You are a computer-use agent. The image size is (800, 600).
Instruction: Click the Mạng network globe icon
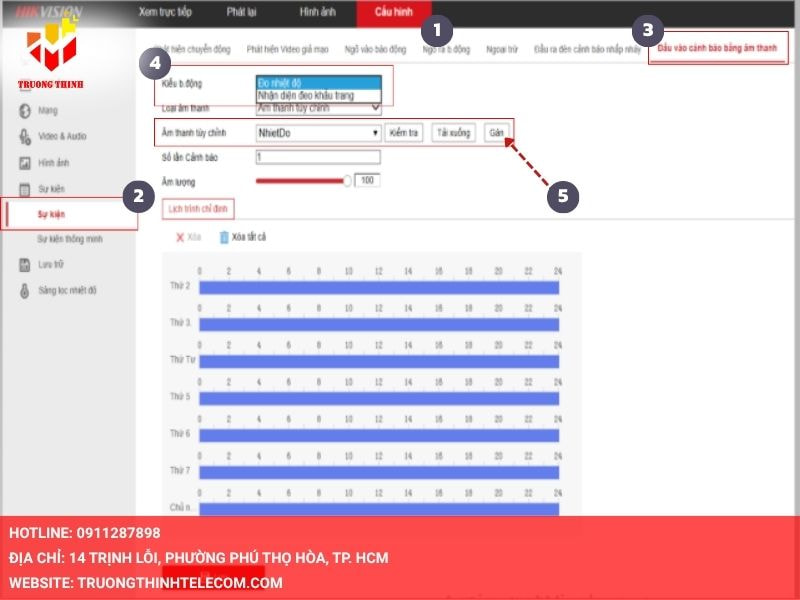[x=23, y=110]
